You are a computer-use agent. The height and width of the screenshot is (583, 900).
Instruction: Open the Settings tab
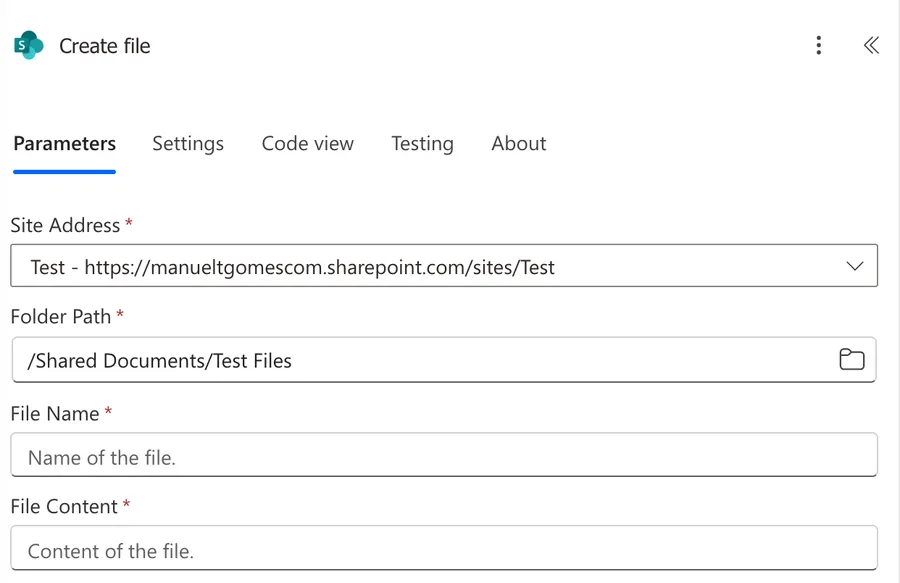(x=188, y=144)
